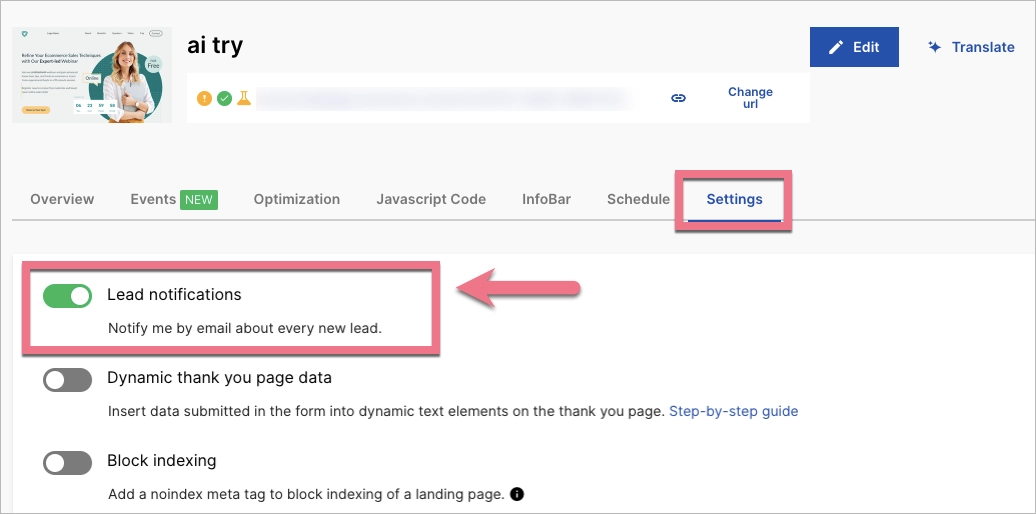Click the chain link icon beside the URL

[x=678, y=98]
